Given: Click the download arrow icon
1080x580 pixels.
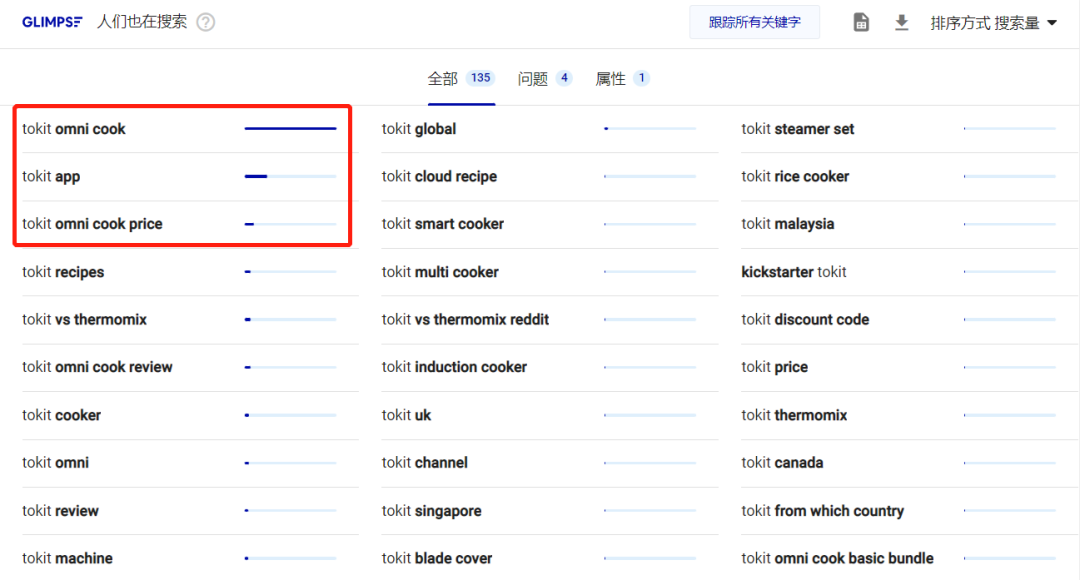Looking at the screenshot, I should tap(901, 22).
